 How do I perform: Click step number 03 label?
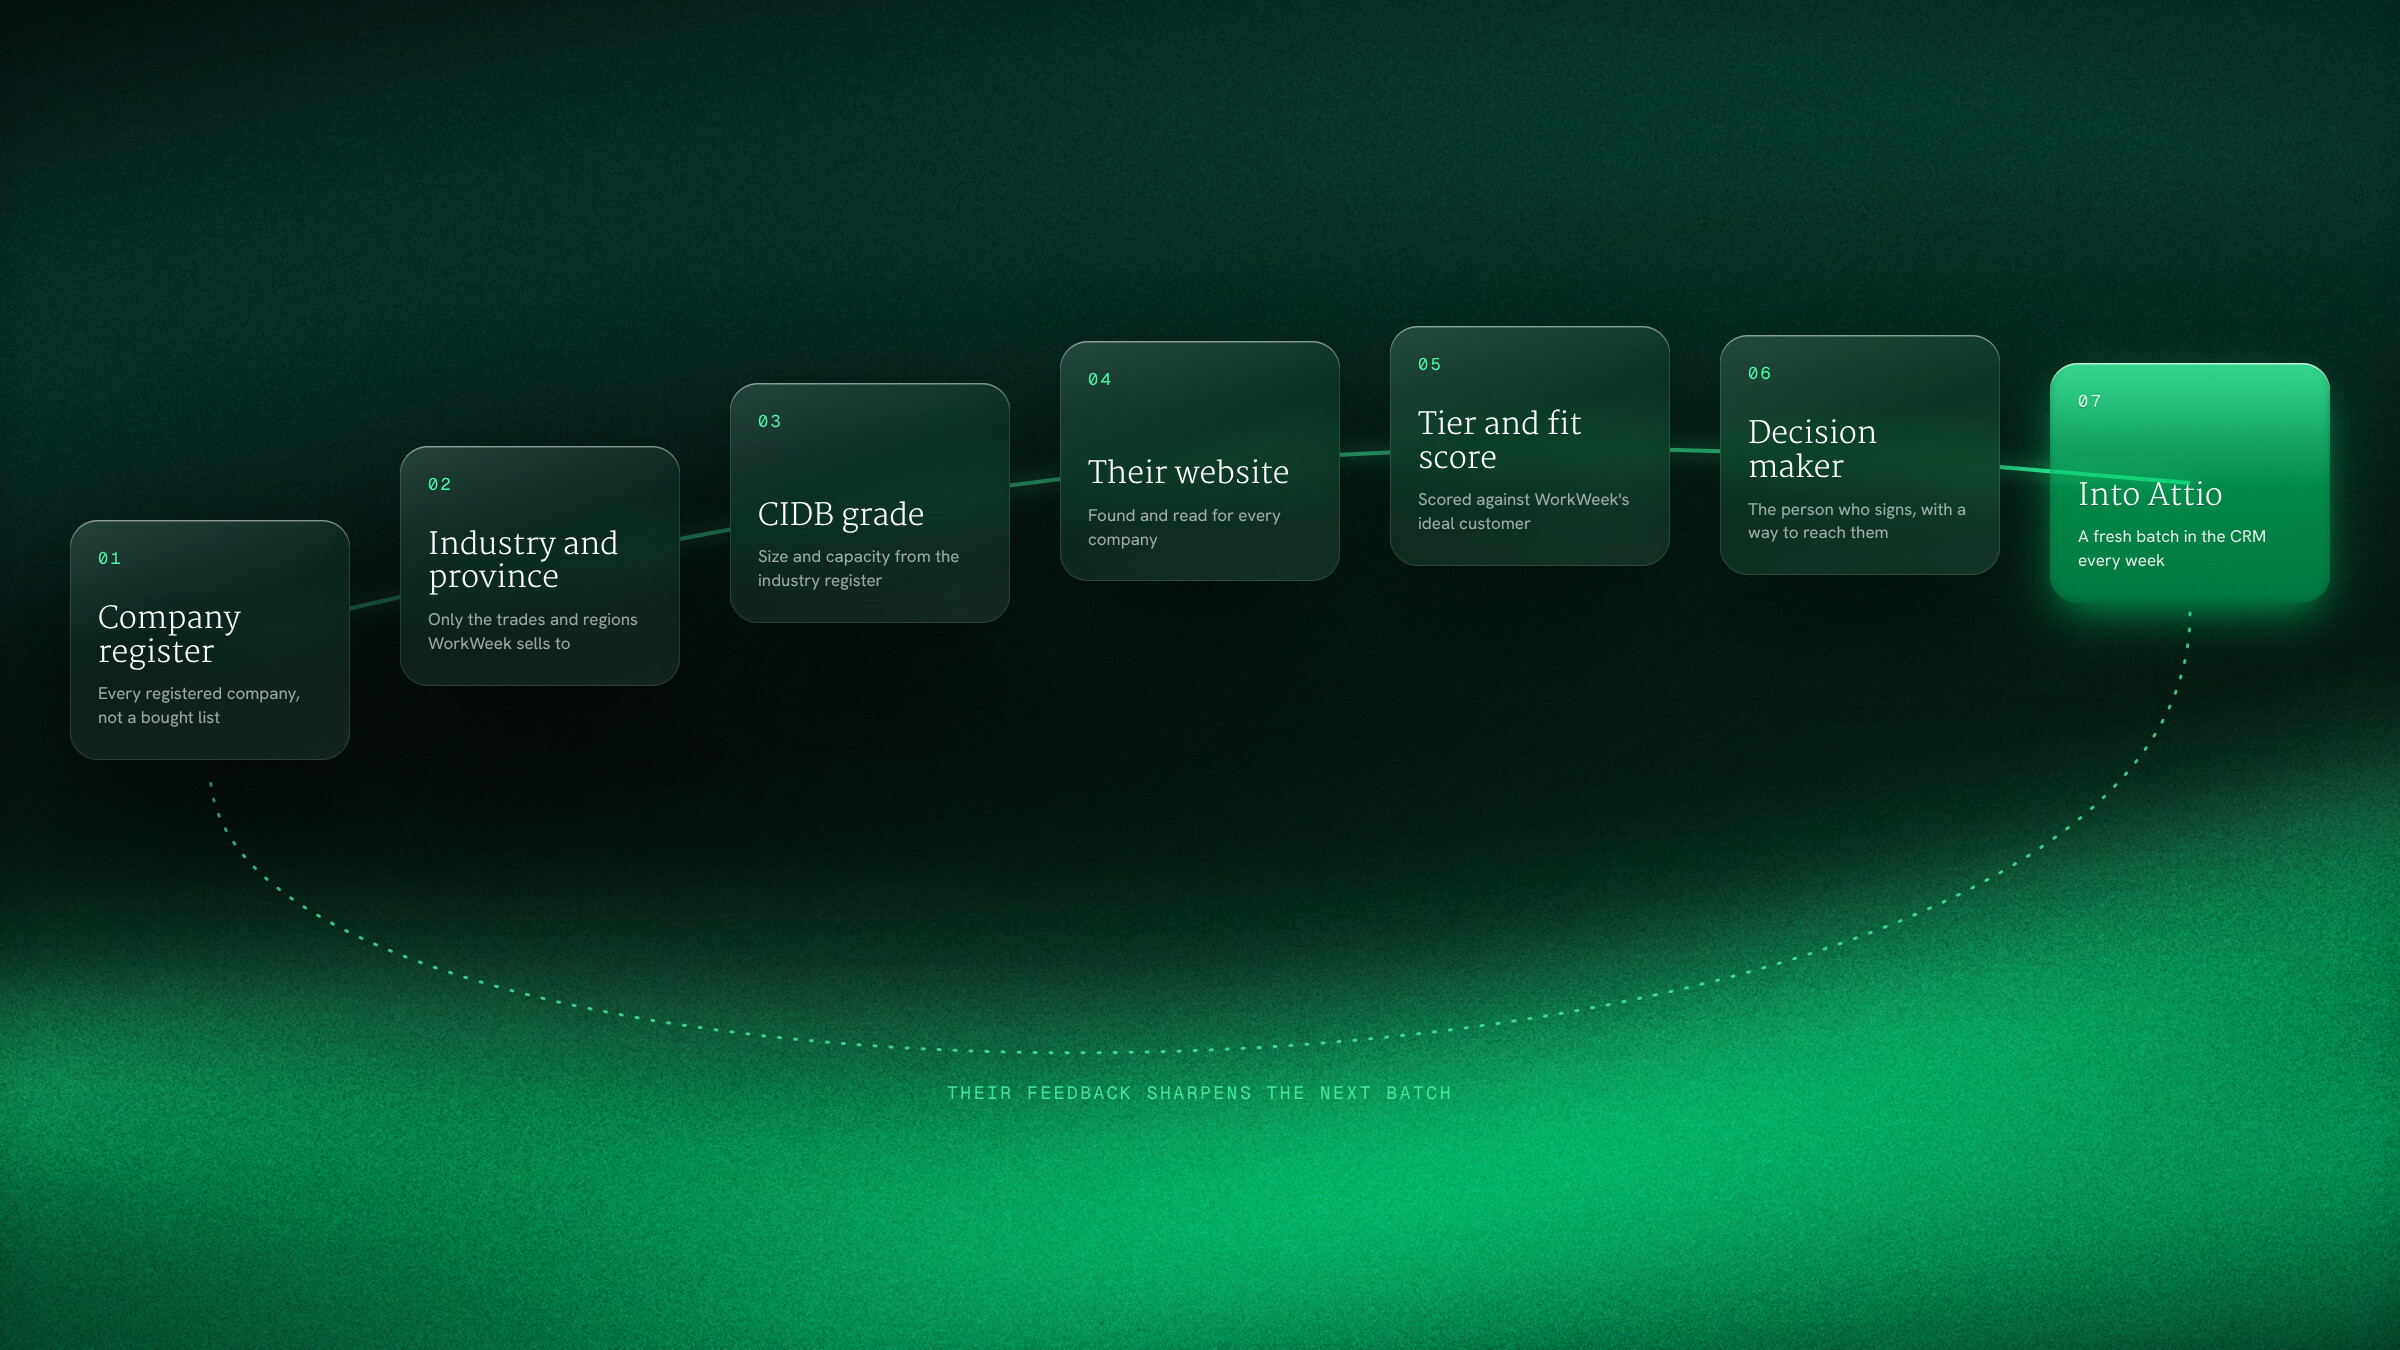769,421
